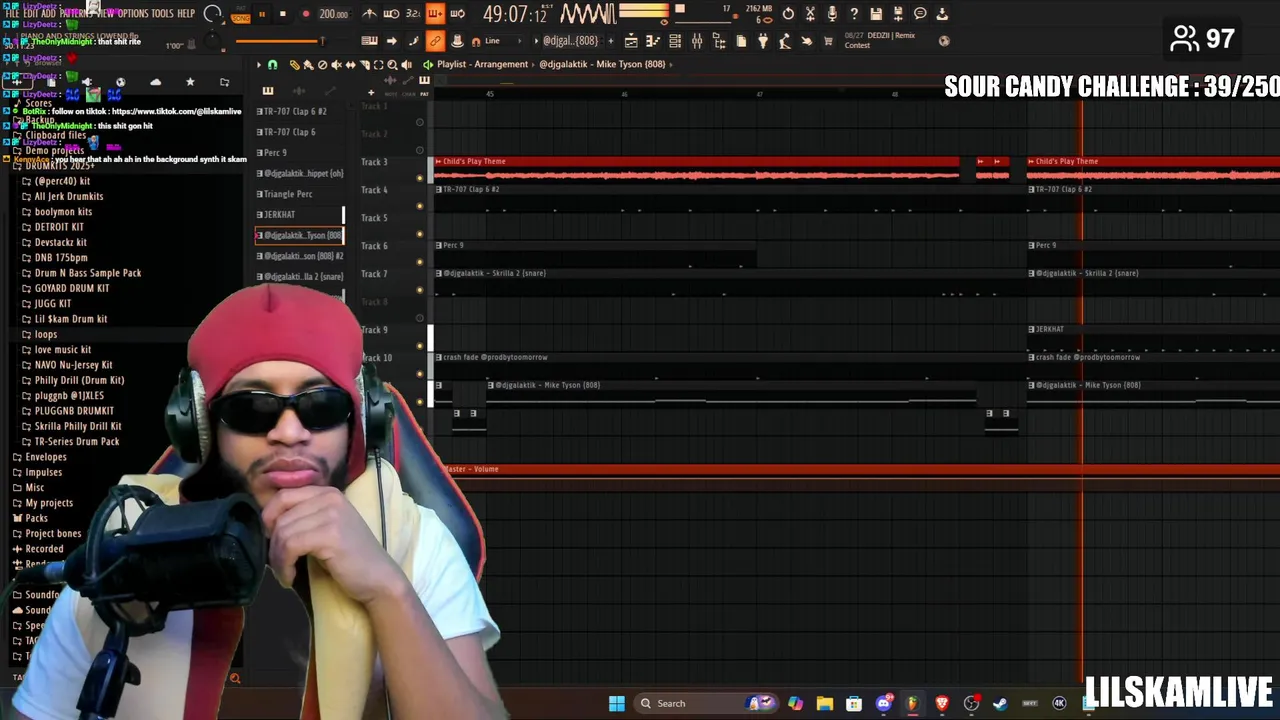Toggle wait for input before playing
1280x720 pixels.
point(391,14)
